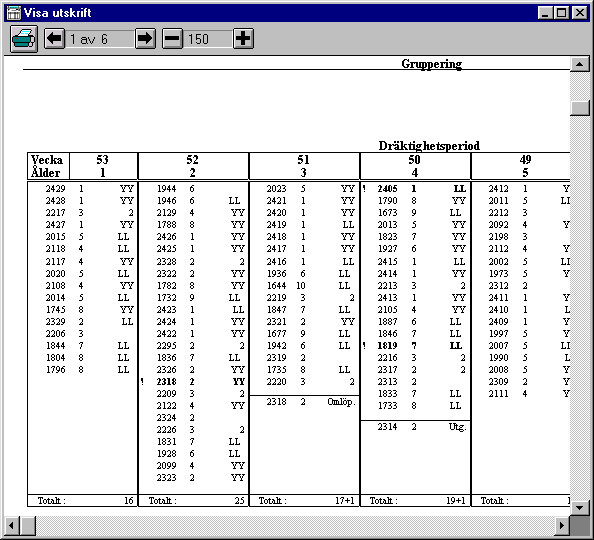Close the Visa utskrift window
The image size is (594, 540).
coord(580,13)
